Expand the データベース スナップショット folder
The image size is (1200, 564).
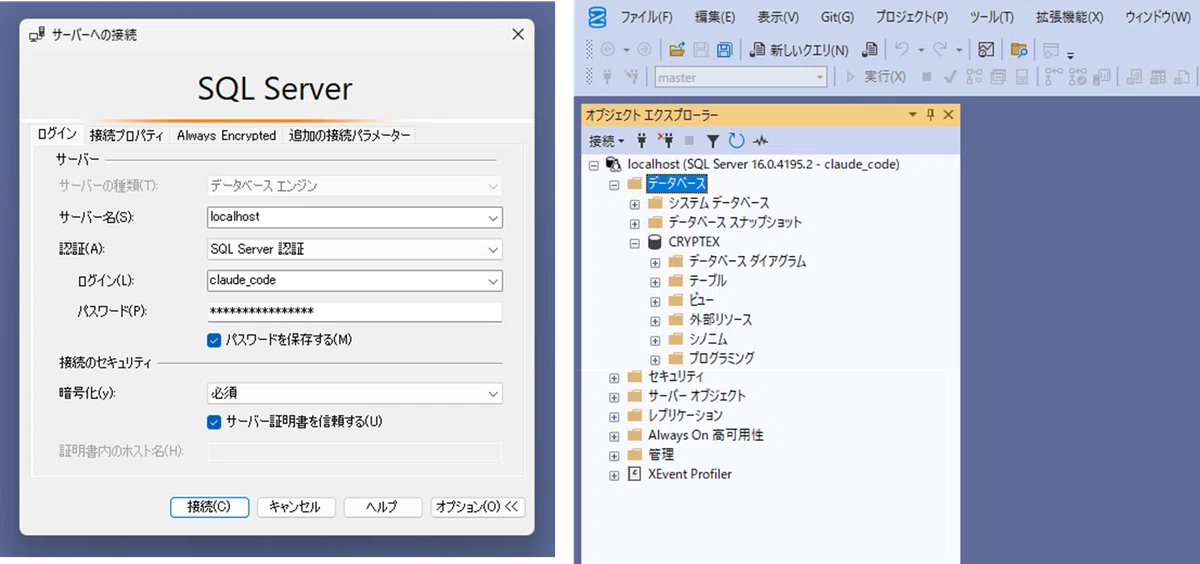click(x=635, y=223)
